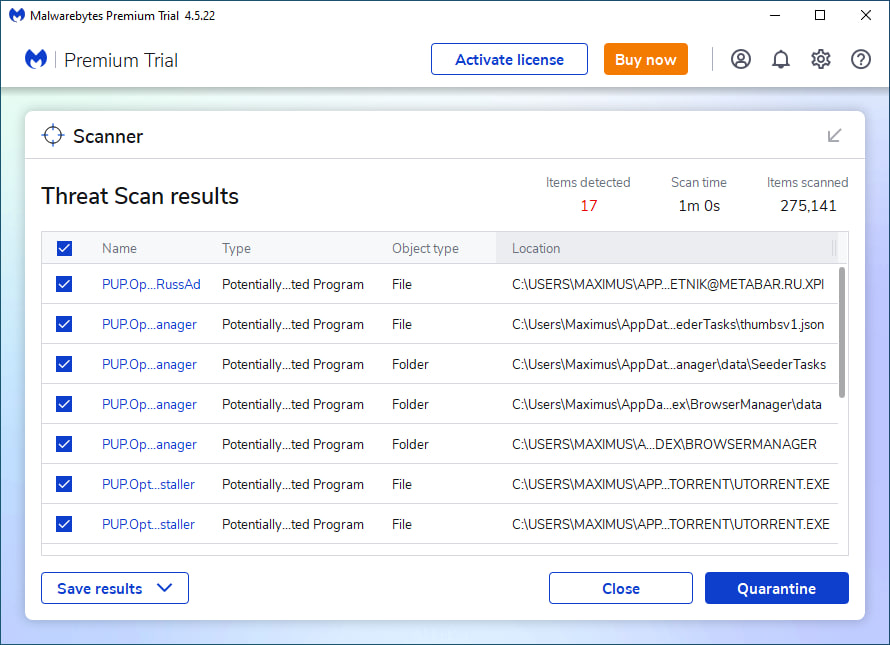This screenshot has height=645, width=890.
Task: Open PUP.Op...anager link for BrowserManager\data
Action: [149, 404]
